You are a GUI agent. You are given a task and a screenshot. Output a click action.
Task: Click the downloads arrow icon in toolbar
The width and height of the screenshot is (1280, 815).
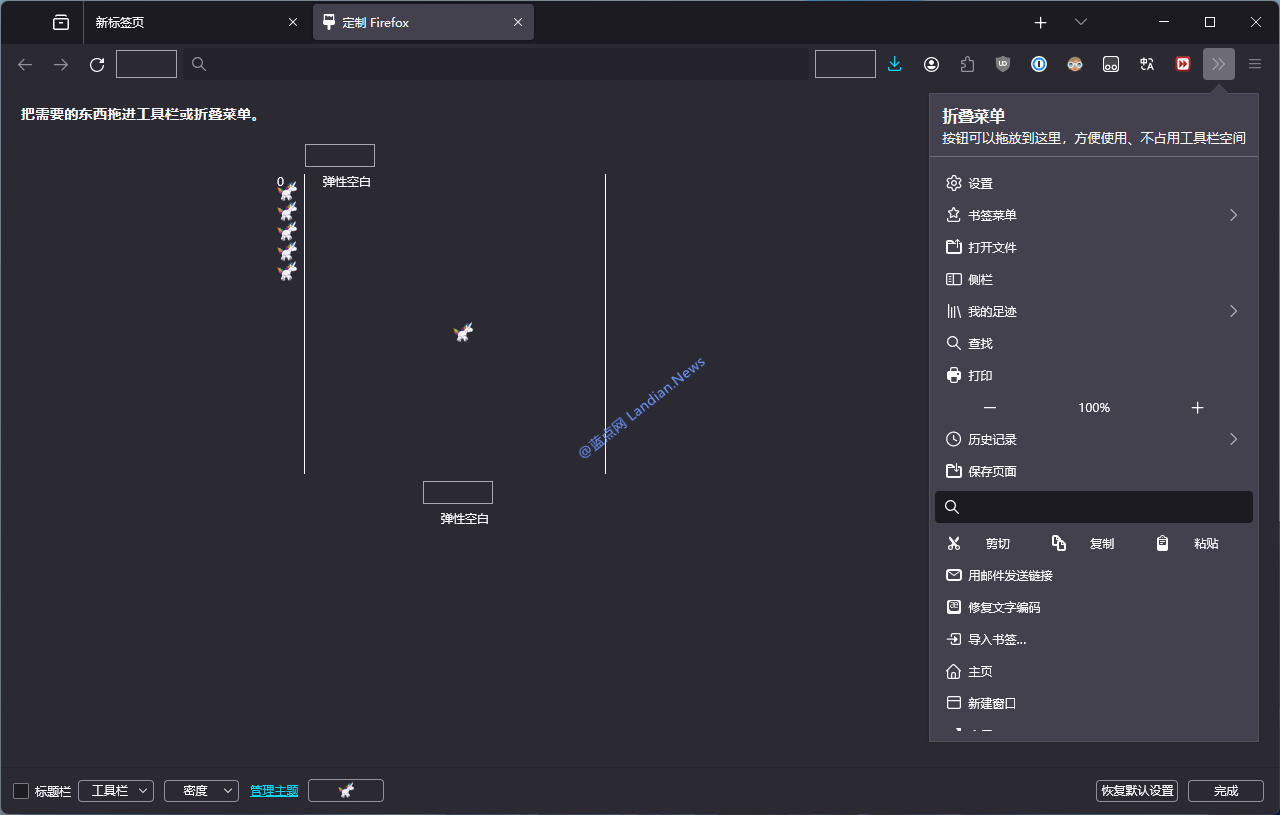tap(895, 65)
